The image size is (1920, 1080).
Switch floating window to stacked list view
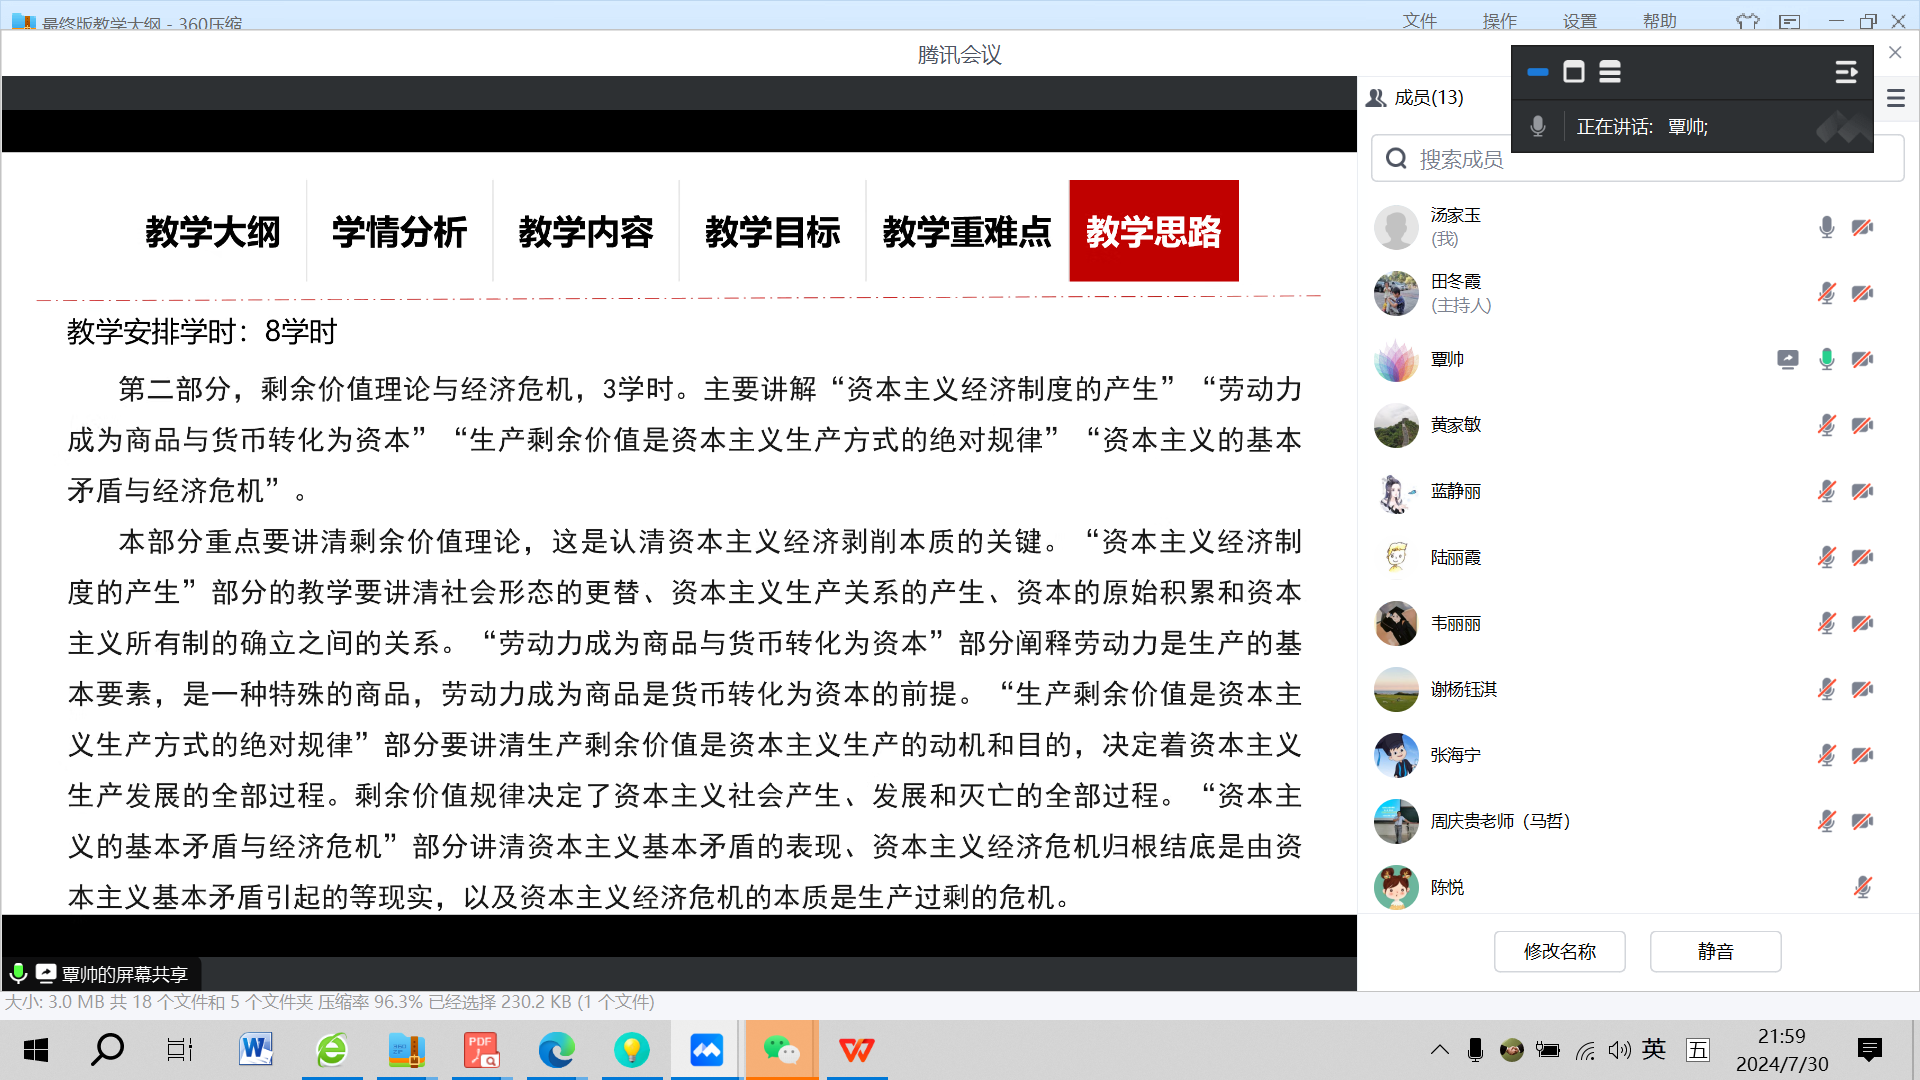point(1610,72)
